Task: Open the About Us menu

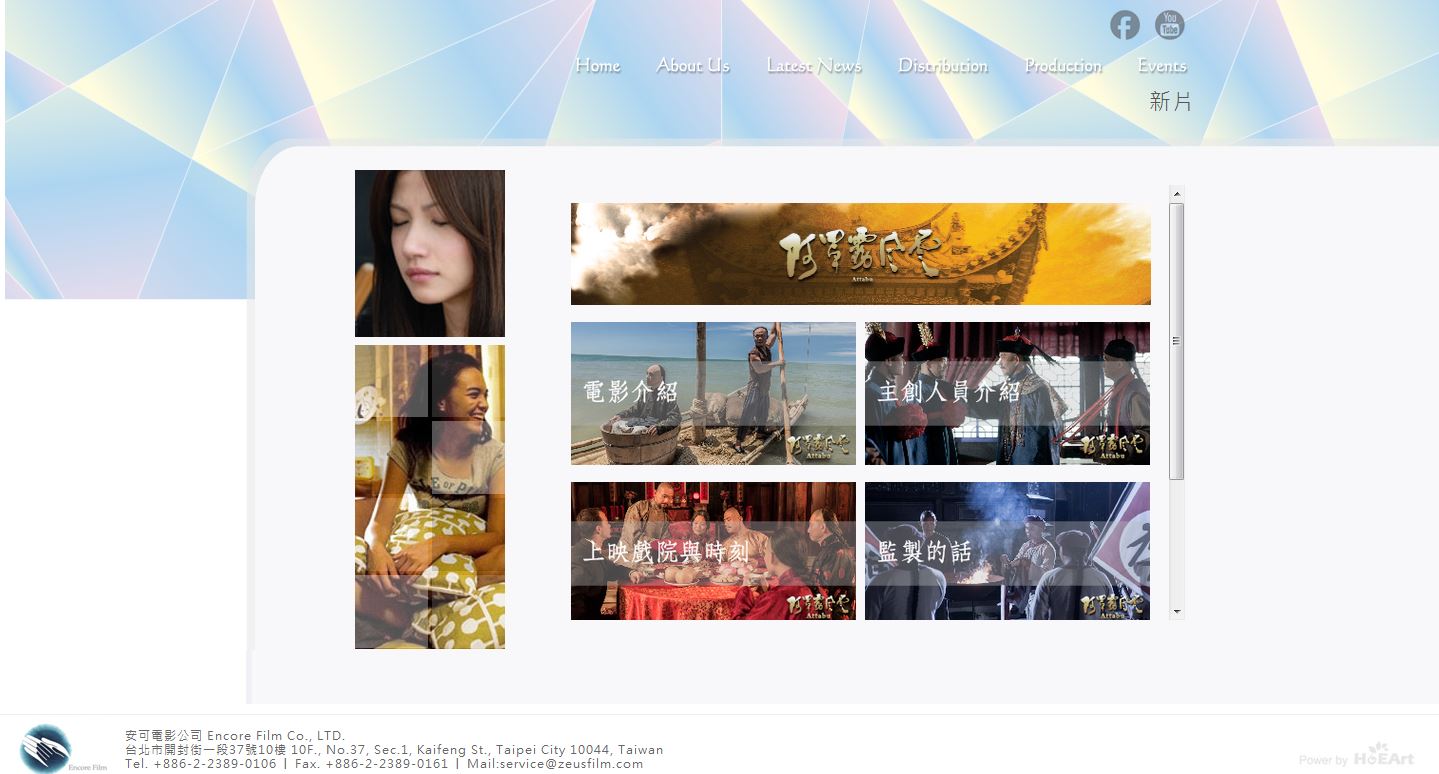Action: coord(693,66)
